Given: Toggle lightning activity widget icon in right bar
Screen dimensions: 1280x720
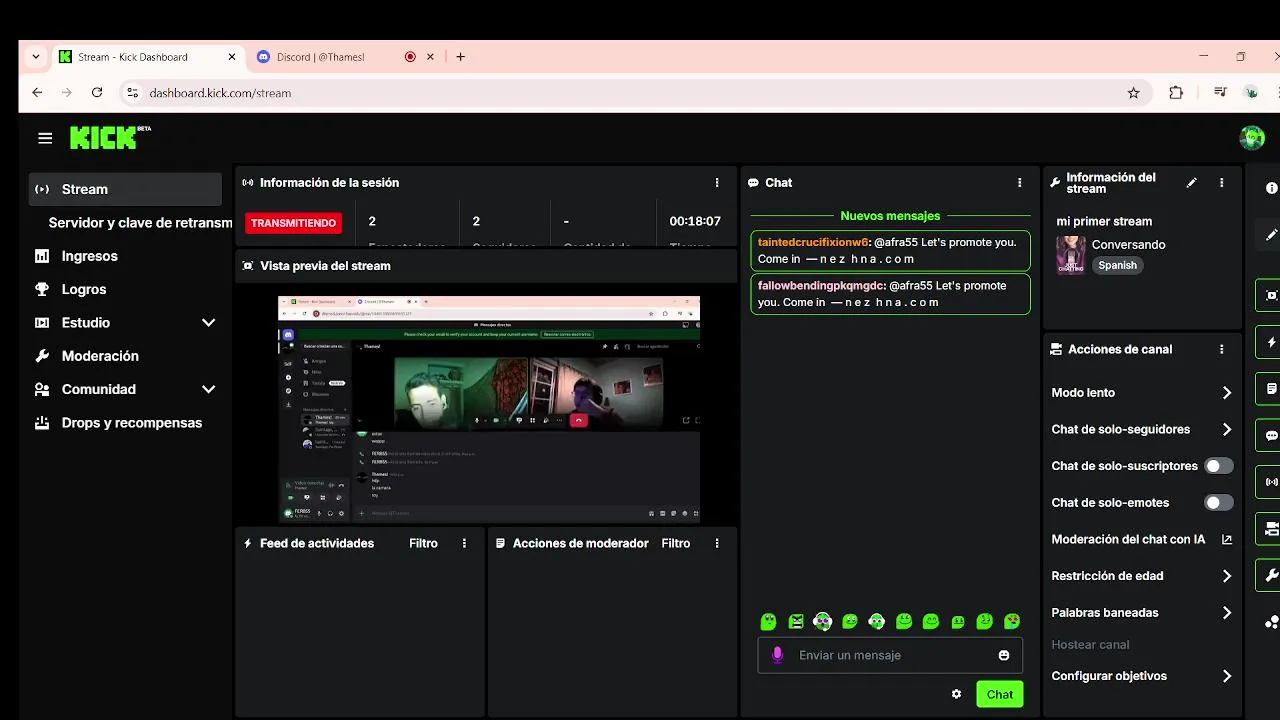Looking at the screenshot, I should (x=1270, y=342).
